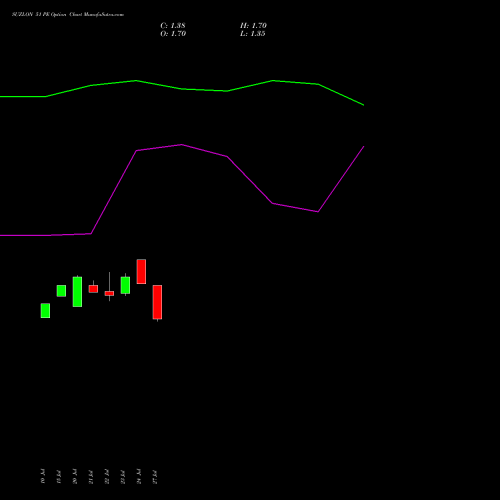Click the small red candle above 21 Jul
500x500 pixels.
coord(93,289)
